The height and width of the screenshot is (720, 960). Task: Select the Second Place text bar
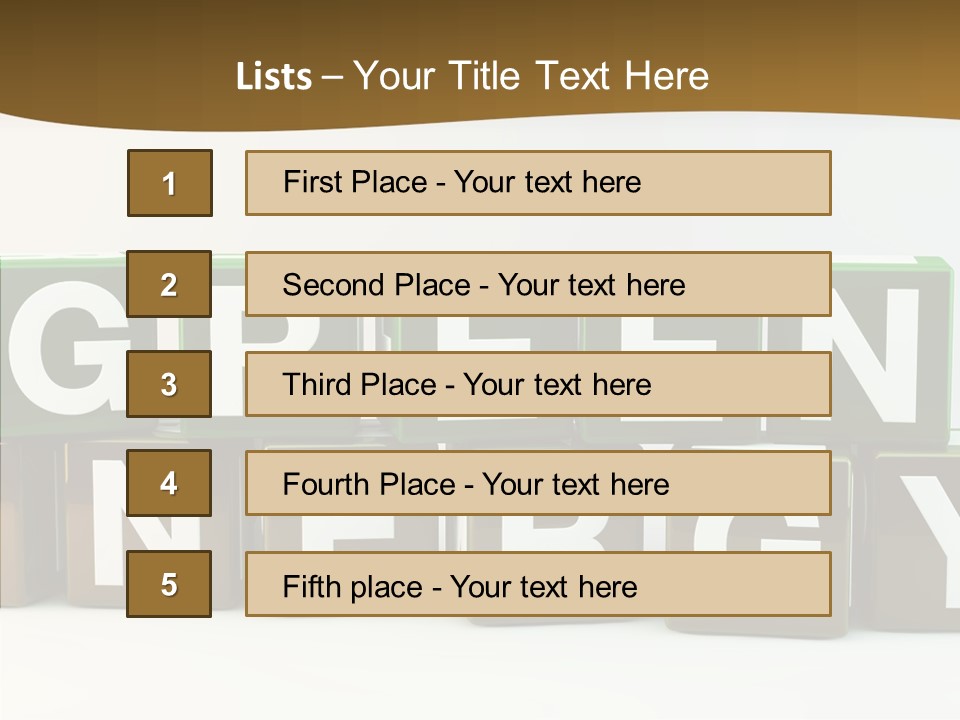(538, 284)
